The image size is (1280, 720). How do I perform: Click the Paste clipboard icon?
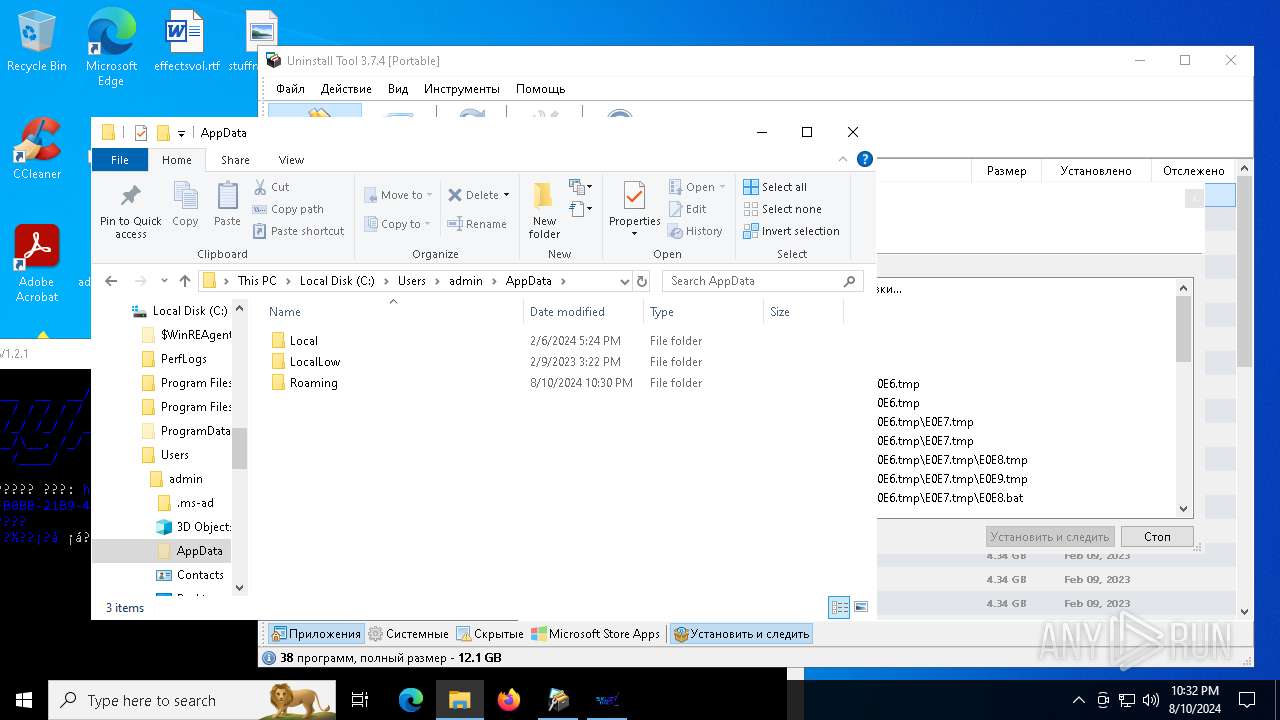pyautogui.click(x=227, y=204)
